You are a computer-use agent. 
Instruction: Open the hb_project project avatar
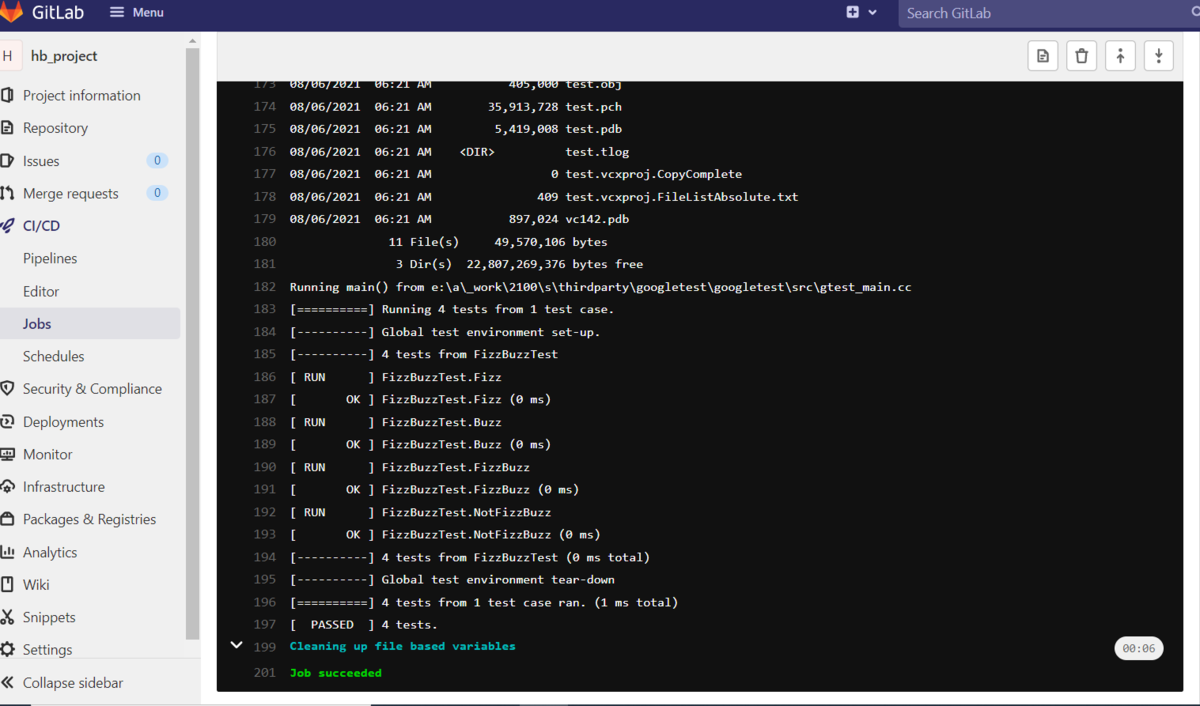coord(8,56)
